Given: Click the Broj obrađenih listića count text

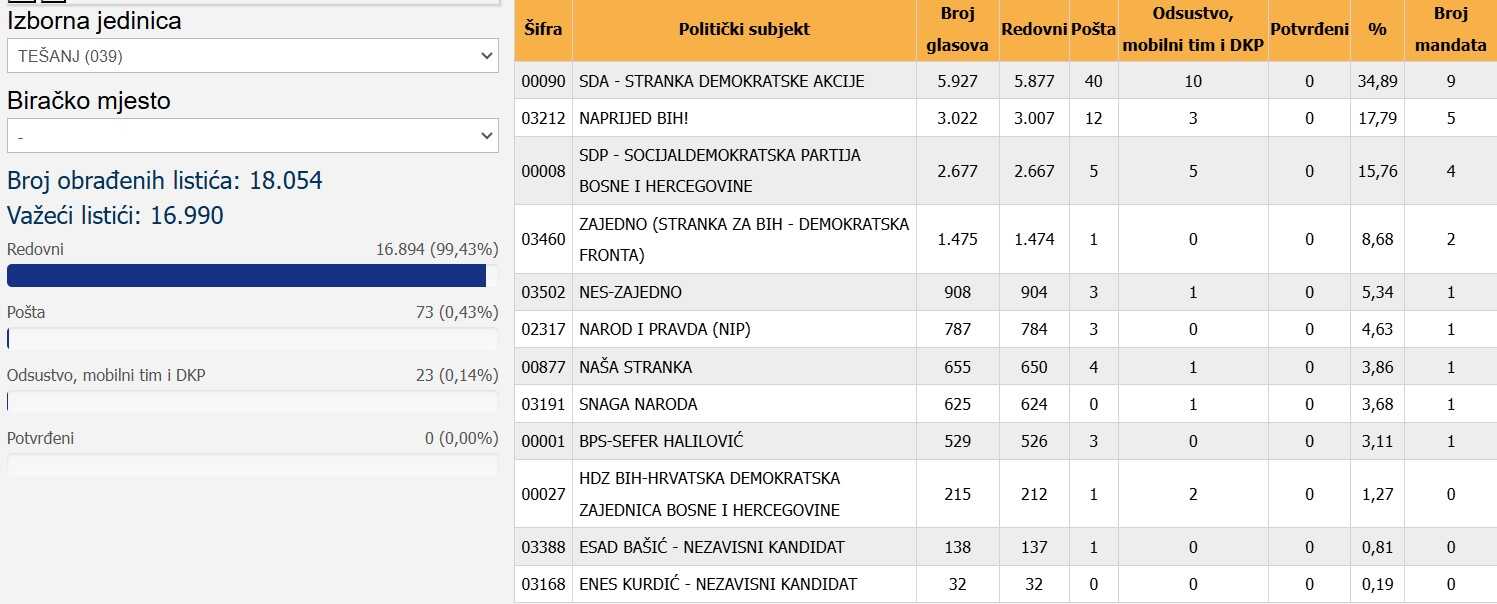Looking at the screenshot, I should click(x=165, y=181).
